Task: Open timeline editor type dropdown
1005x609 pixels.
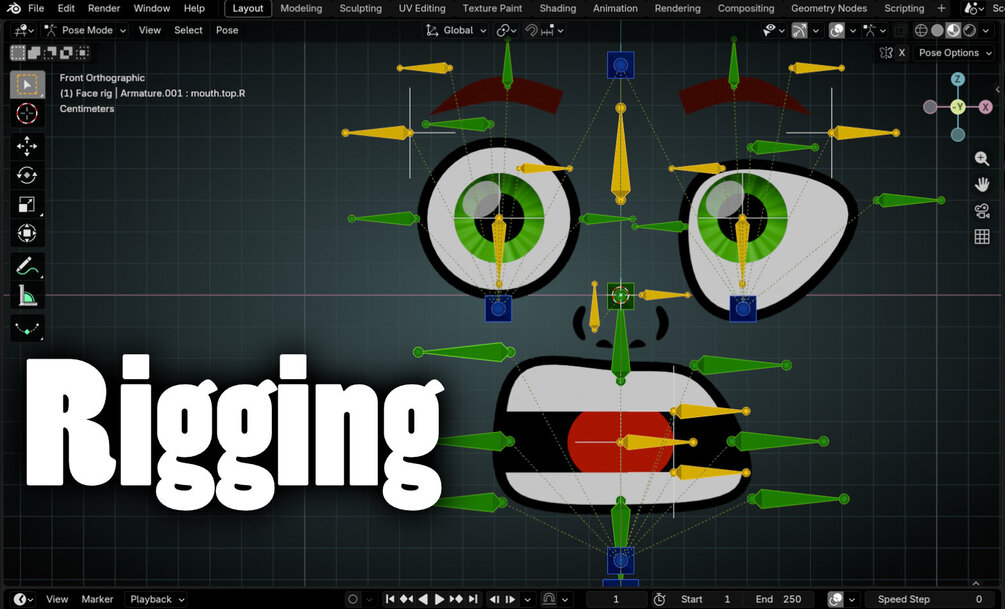Action: click(24, 599)
